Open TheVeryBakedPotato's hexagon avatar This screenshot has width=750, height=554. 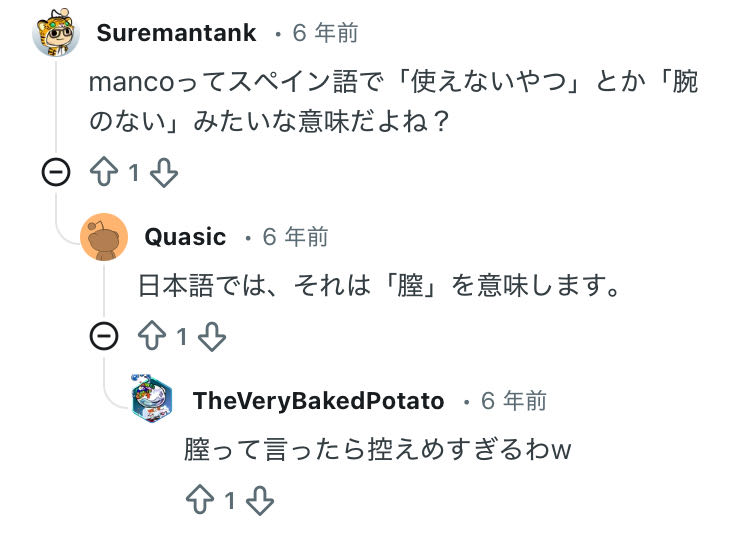pos(152,401)
